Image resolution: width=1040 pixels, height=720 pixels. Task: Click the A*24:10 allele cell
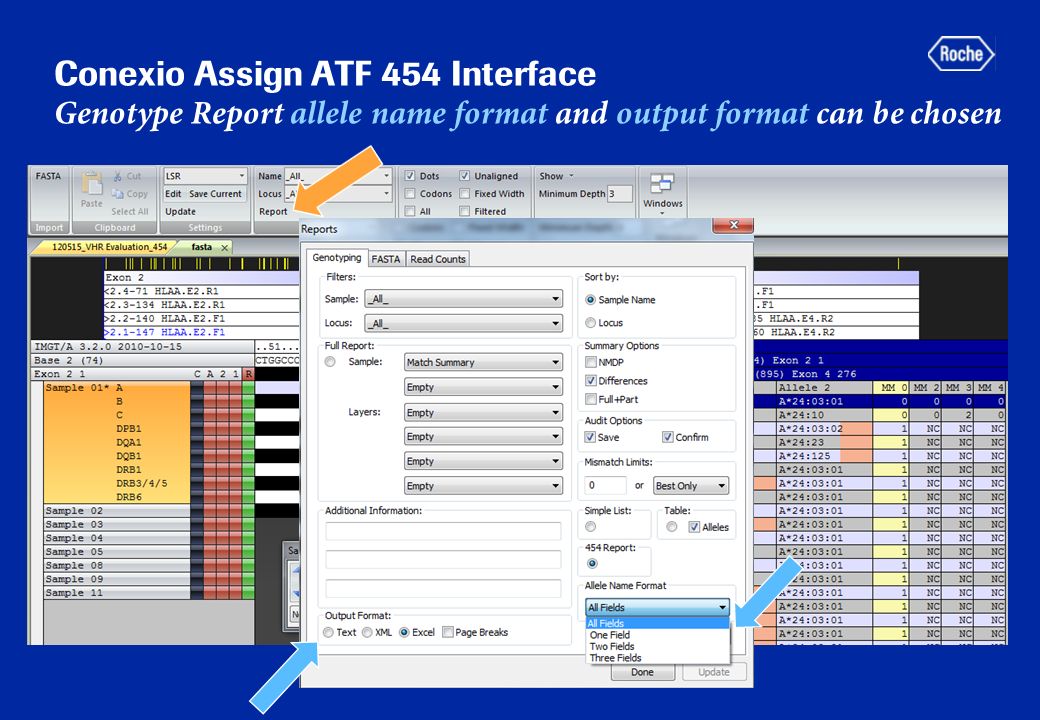[x=824, y=414]
